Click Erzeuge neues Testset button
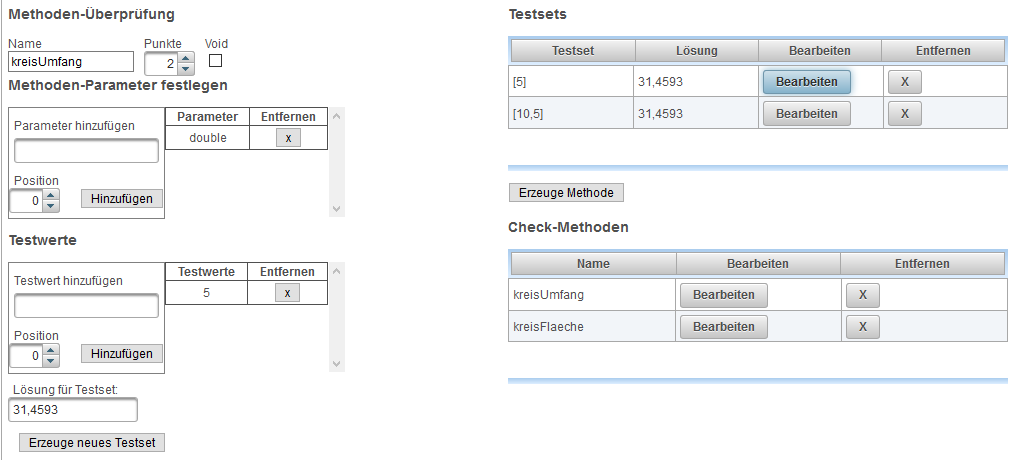The width and height of the screenshot is (1019, 460). coord(92,442)
